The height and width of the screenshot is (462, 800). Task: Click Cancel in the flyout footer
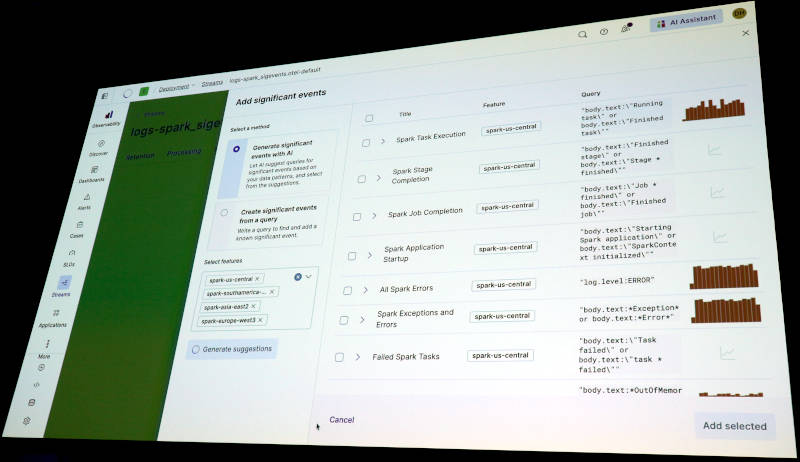(x=341, y=420)
